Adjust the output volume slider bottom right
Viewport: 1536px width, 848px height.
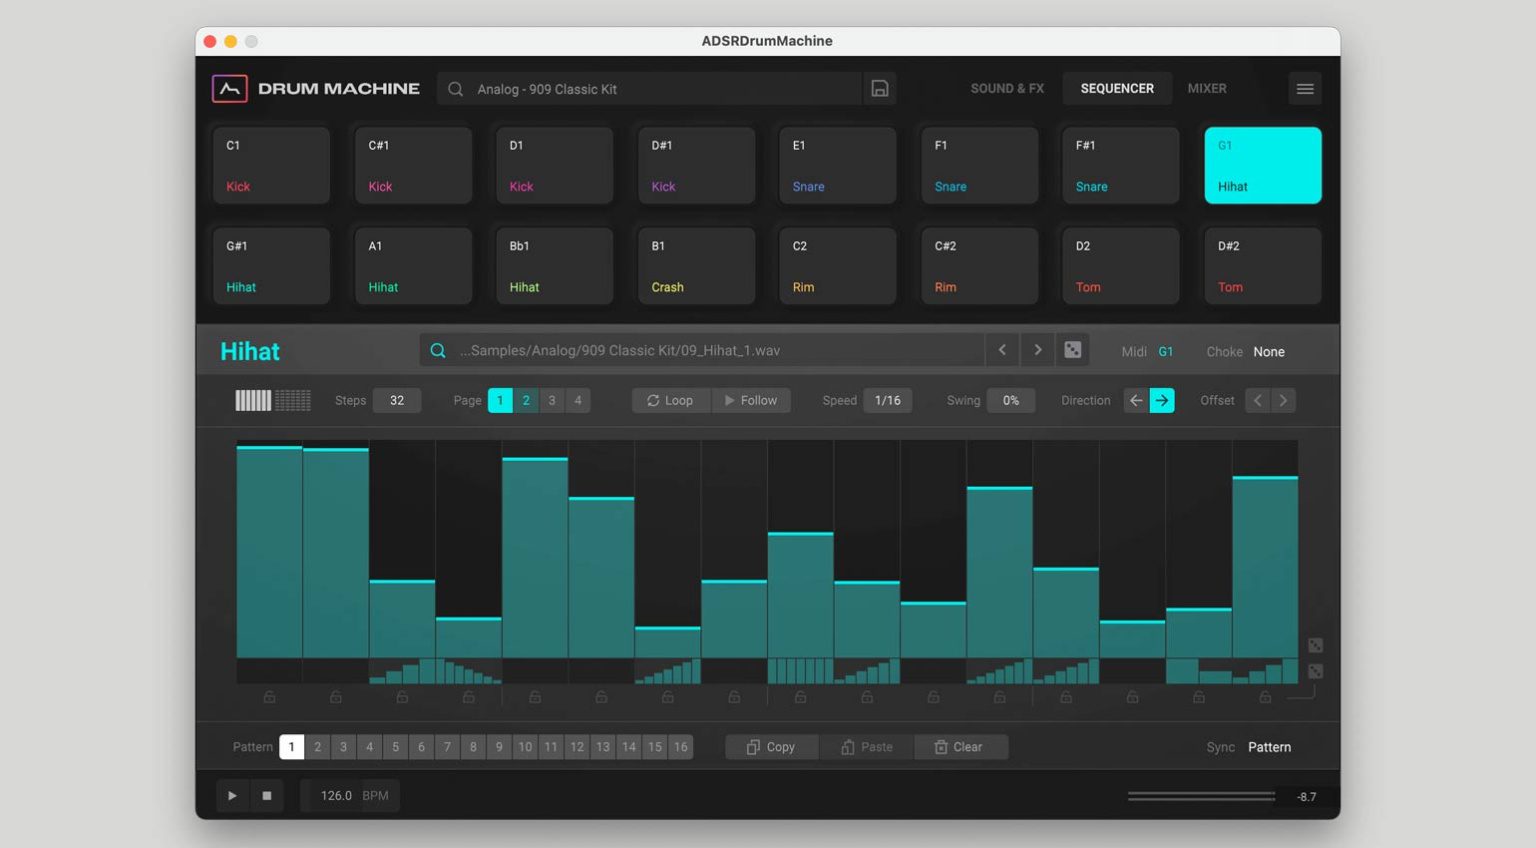(1200, 795)
